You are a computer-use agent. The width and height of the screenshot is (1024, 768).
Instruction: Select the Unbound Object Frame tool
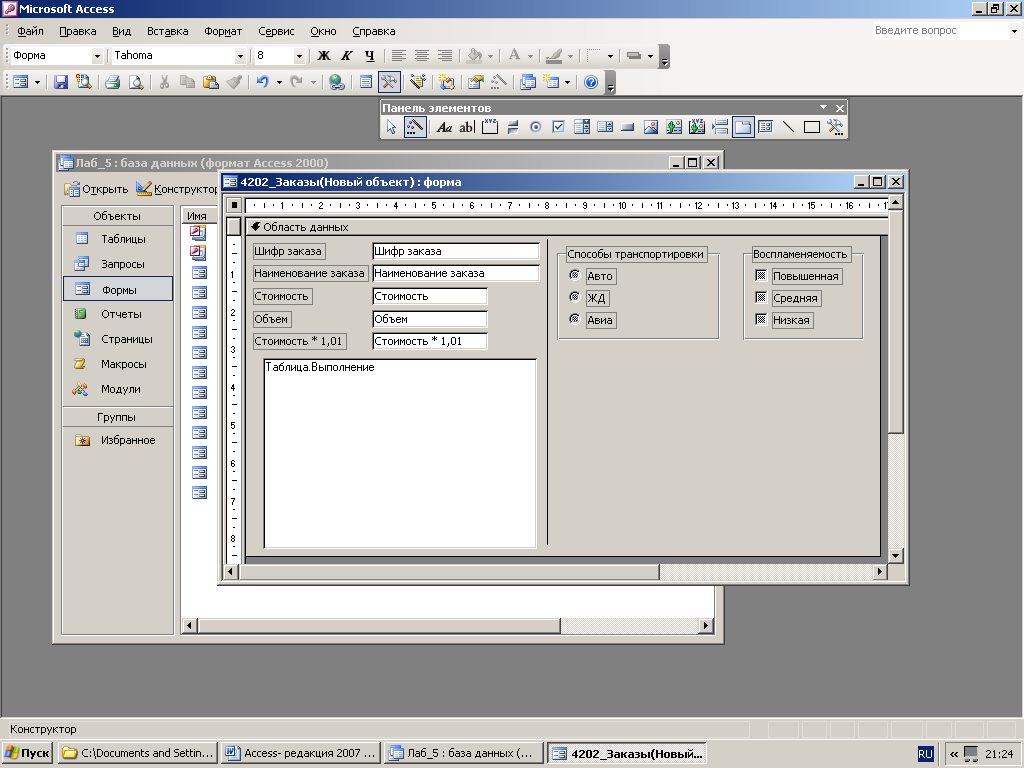[x=674, y=127]
